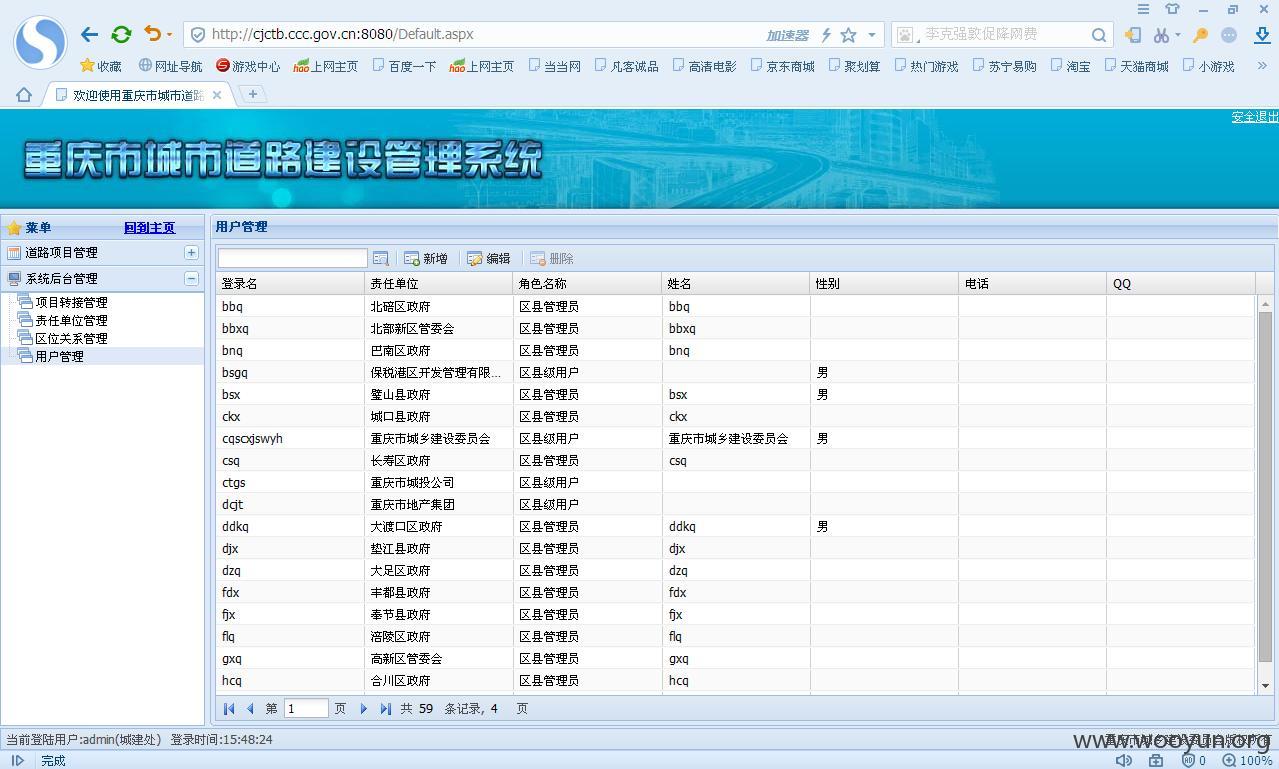This screenshot has width=1279, height=769.
Task: Click the browser search box field
Action: pos(1002,34)
